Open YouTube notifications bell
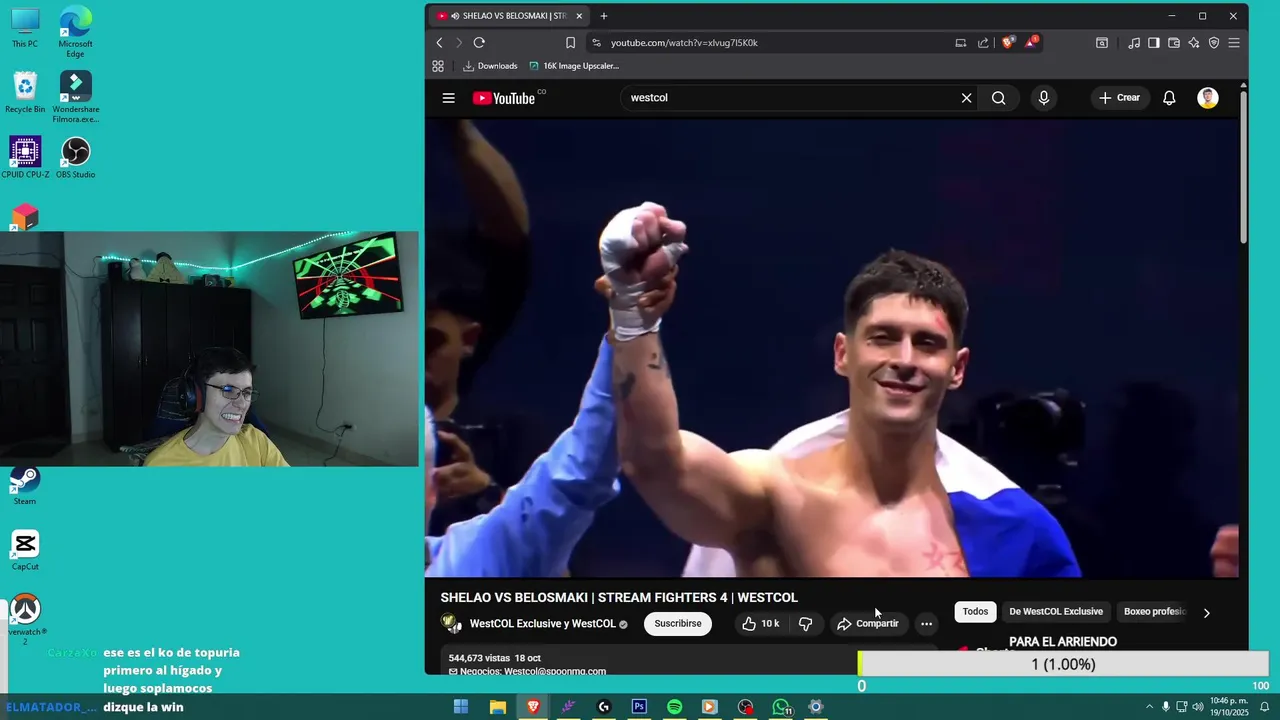Viewport: 1280px width, 720px height. coord(1169,98)
